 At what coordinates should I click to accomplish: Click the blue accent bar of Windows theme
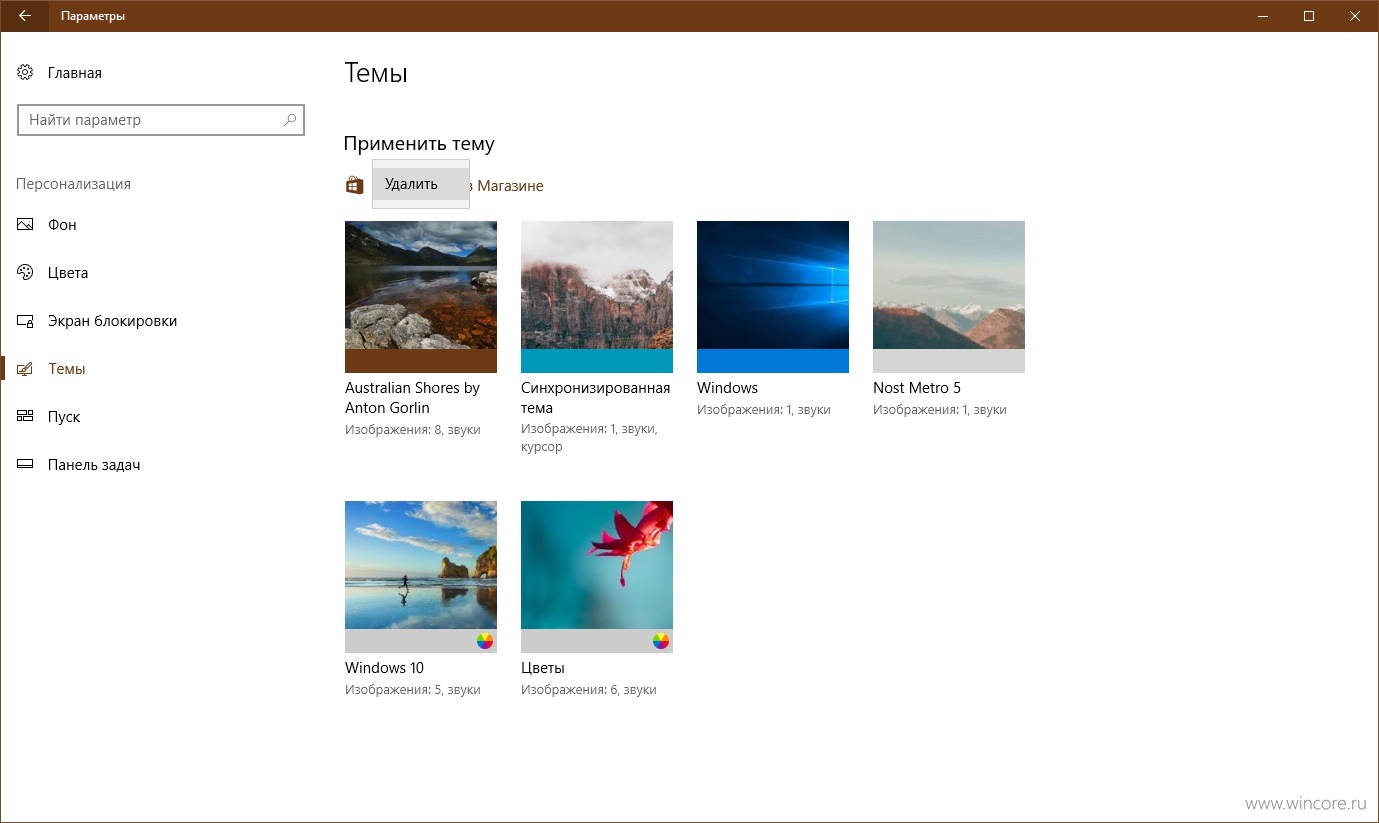pos(773,361)
